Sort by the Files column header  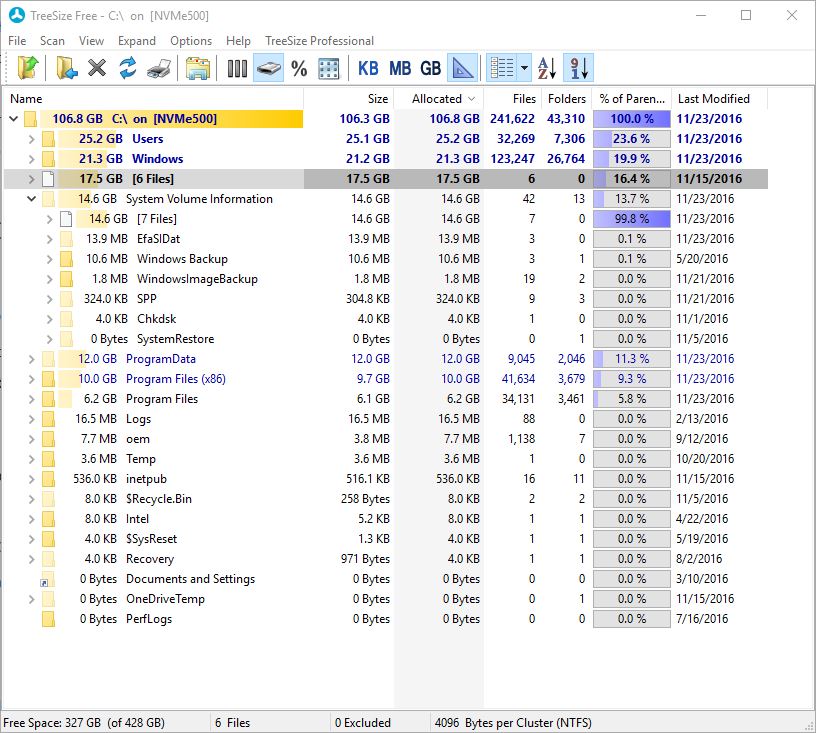(x=513, y=98)
